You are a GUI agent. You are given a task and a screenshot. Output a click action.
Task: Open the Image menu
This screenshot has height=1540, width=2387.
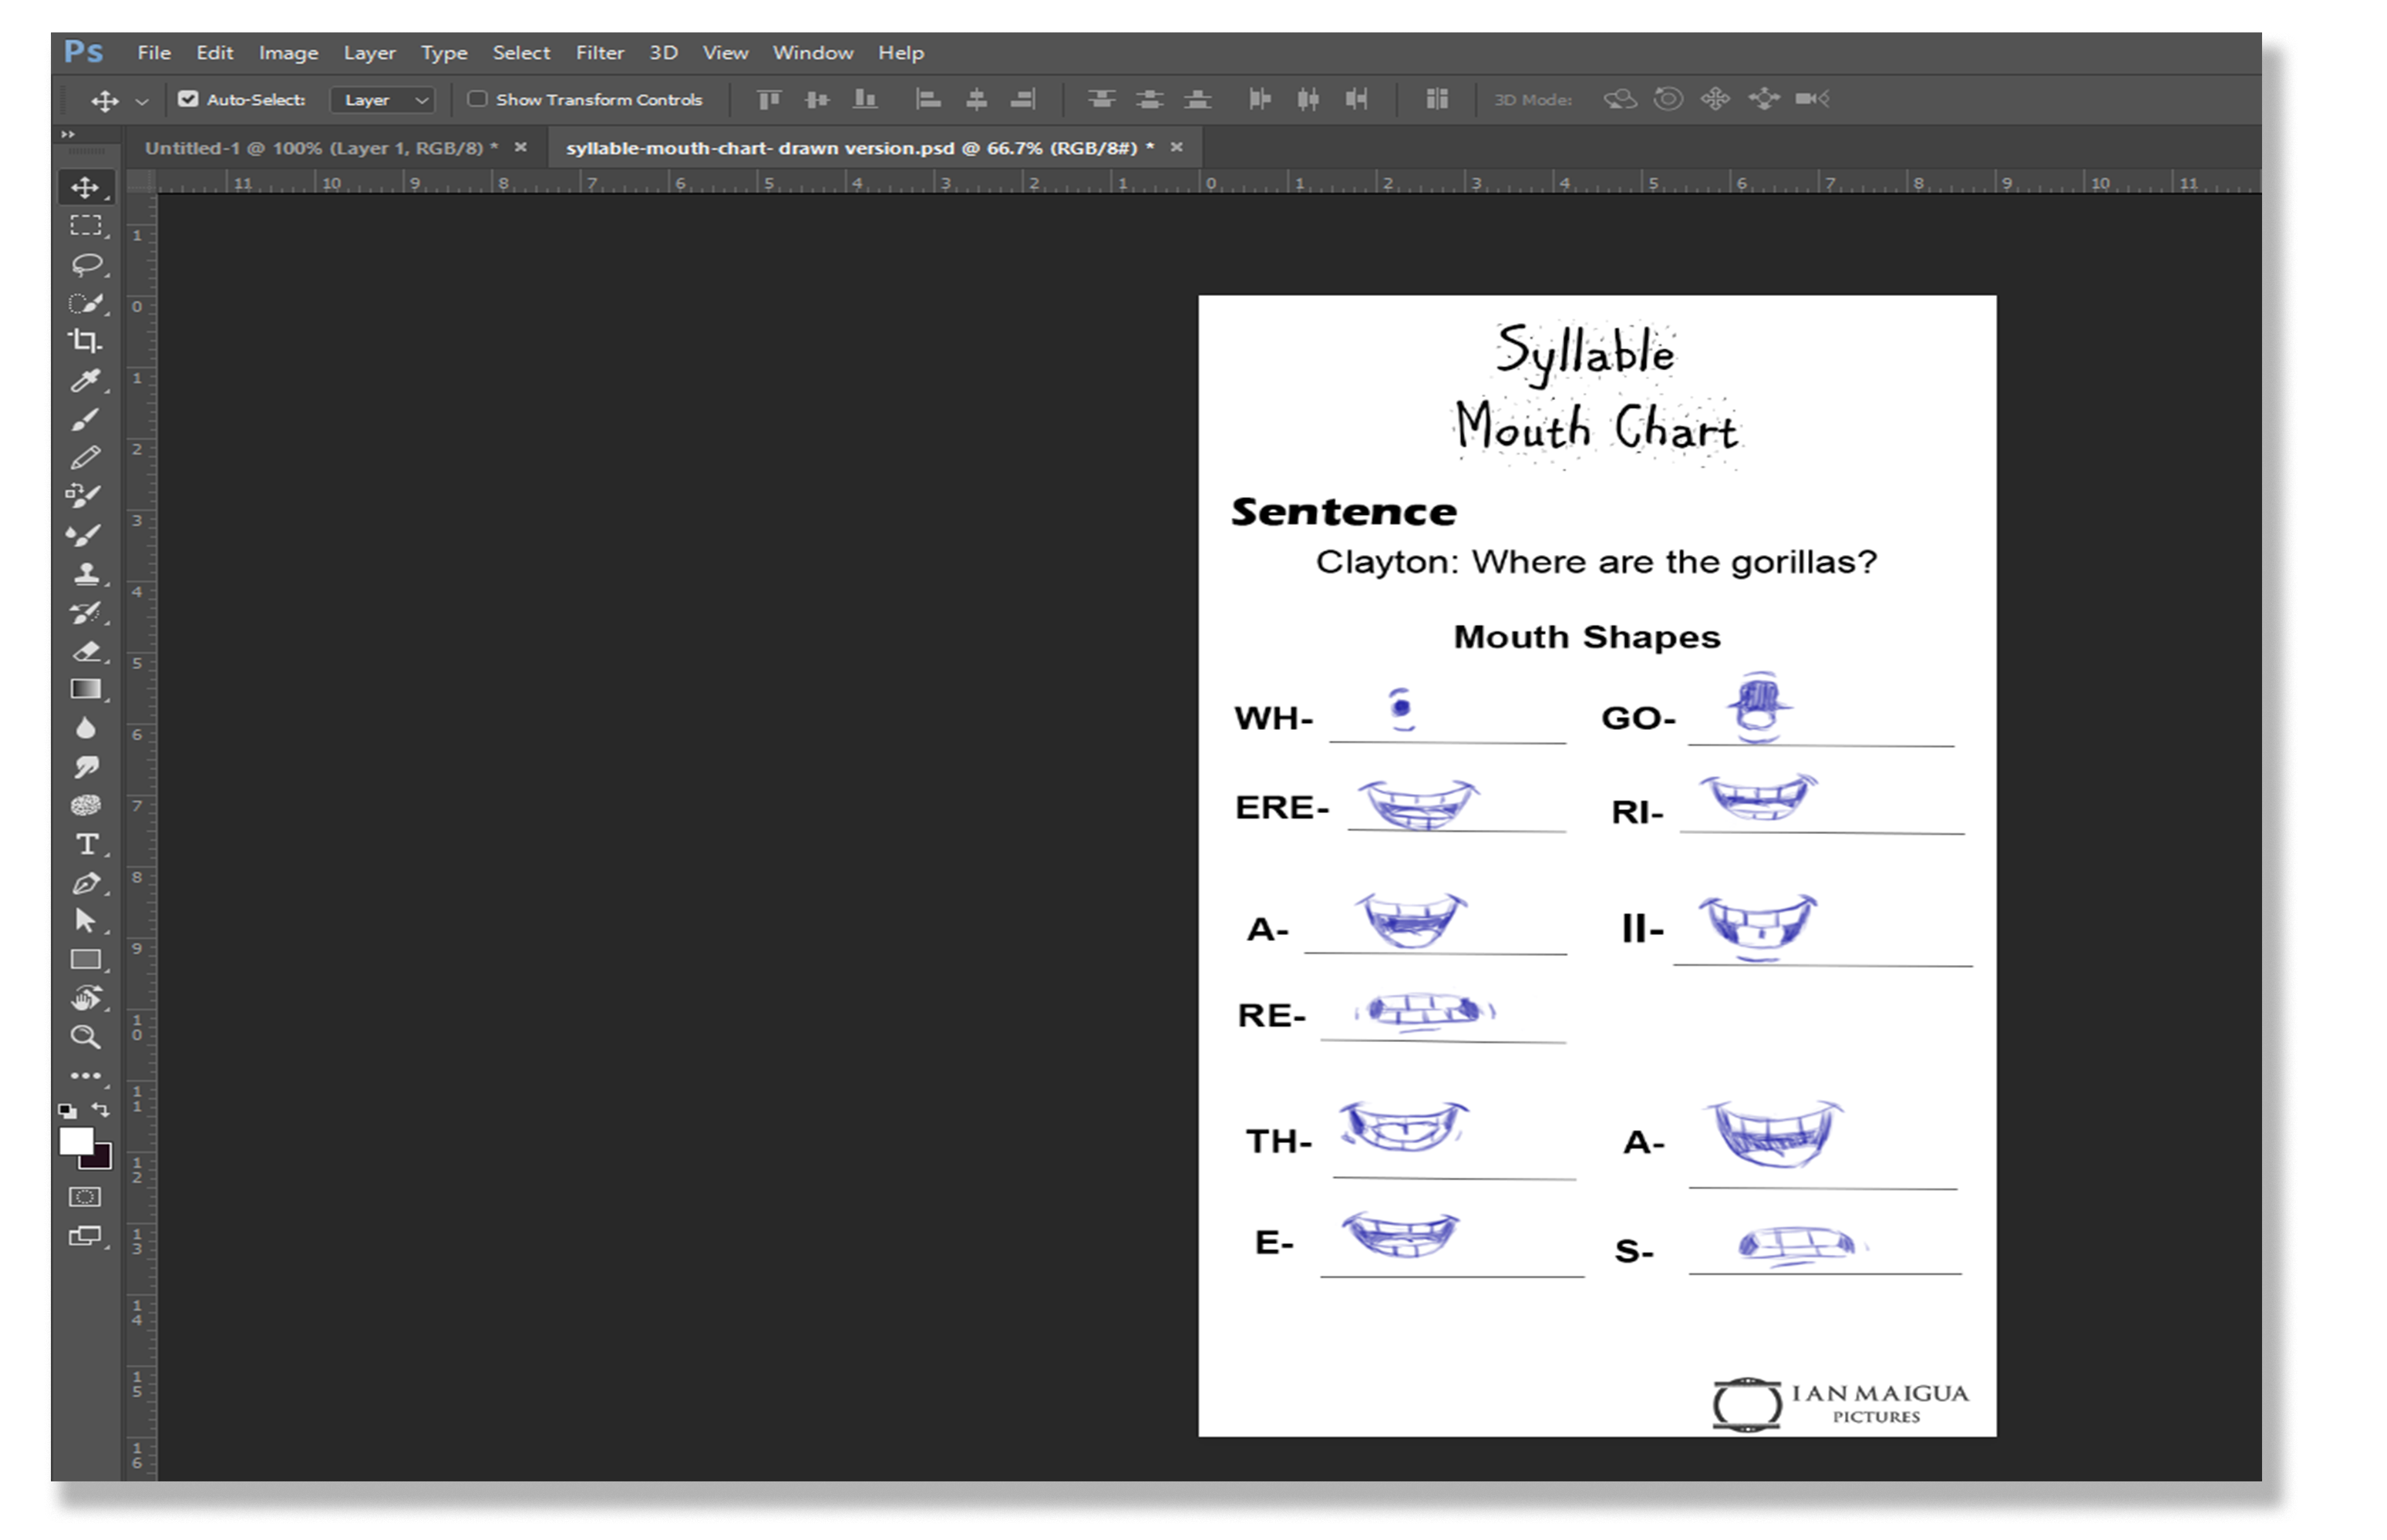[288, 53]
